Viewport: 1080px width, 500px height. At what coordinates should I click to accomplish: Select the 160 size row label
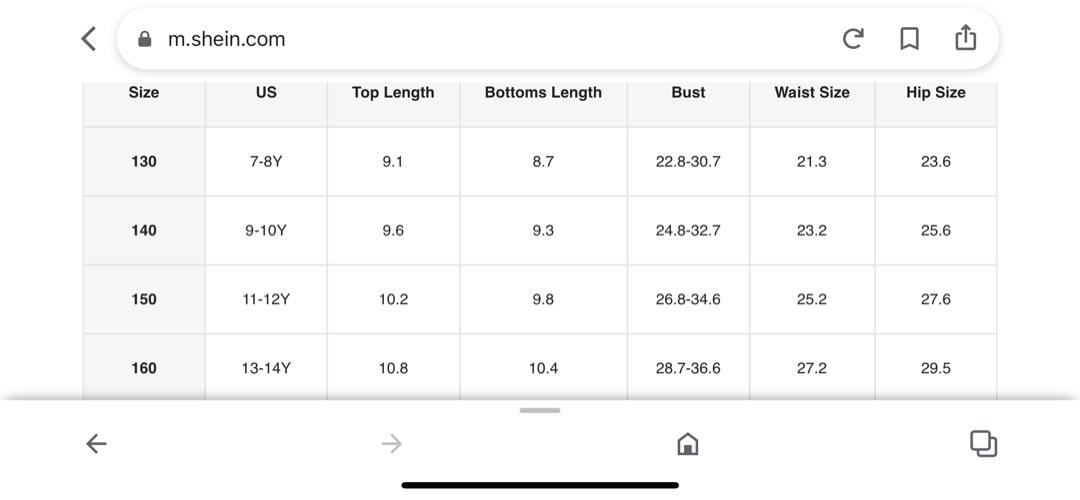tap(144, 367)
